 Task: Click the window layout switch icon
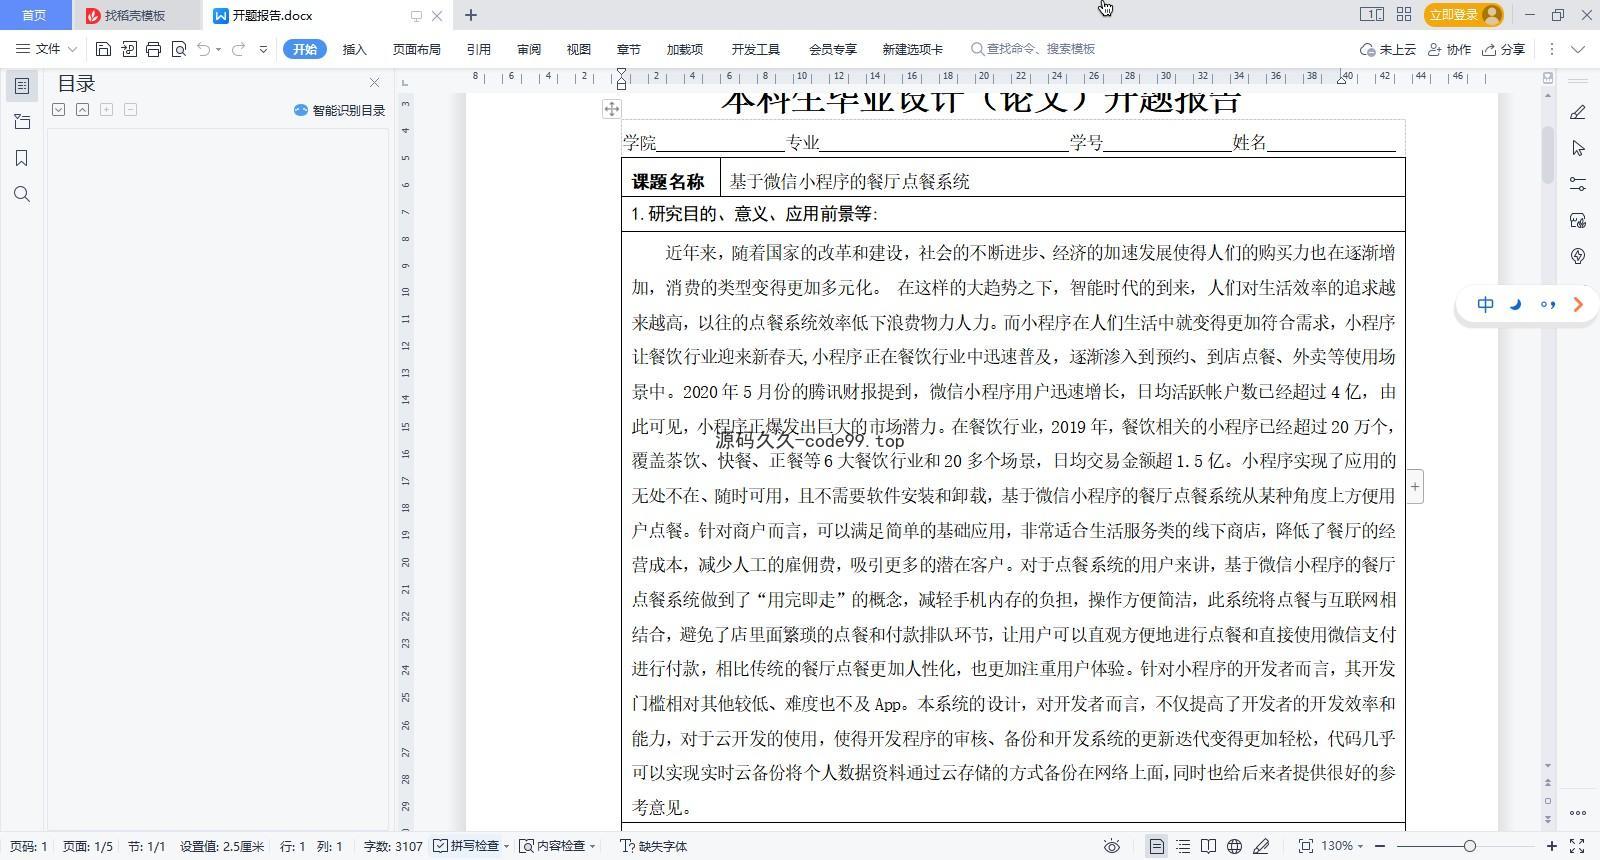[1371, 14]
